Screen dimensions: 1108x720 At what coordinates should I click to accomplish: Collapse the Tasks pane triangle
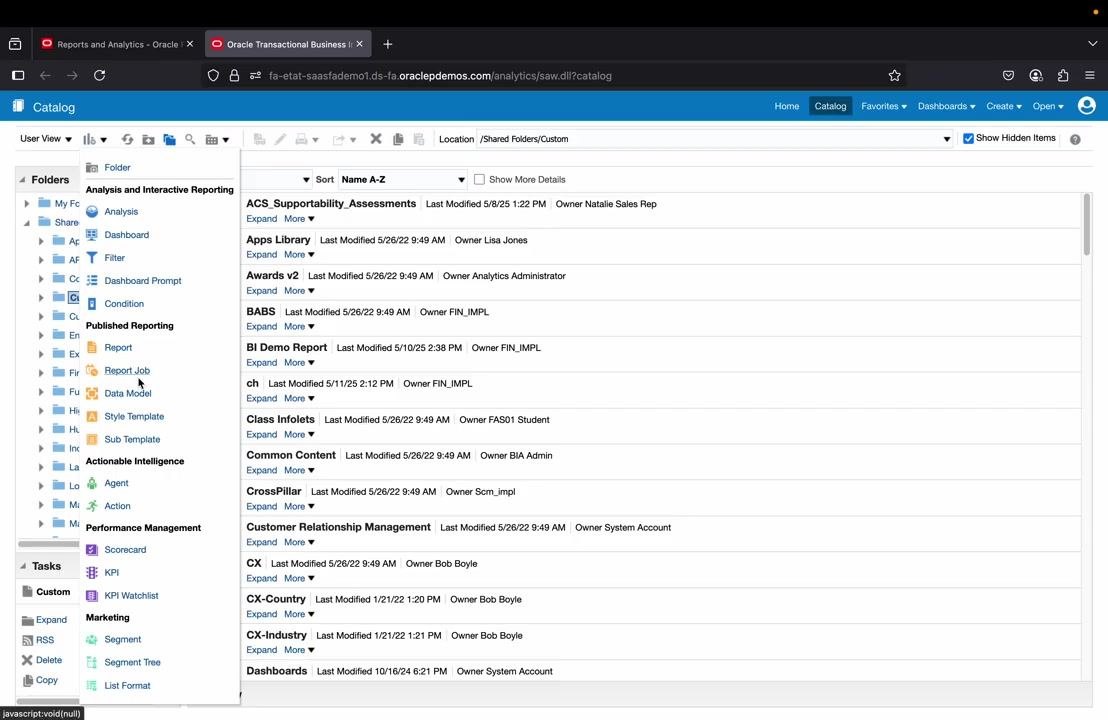tap(23, 566)
